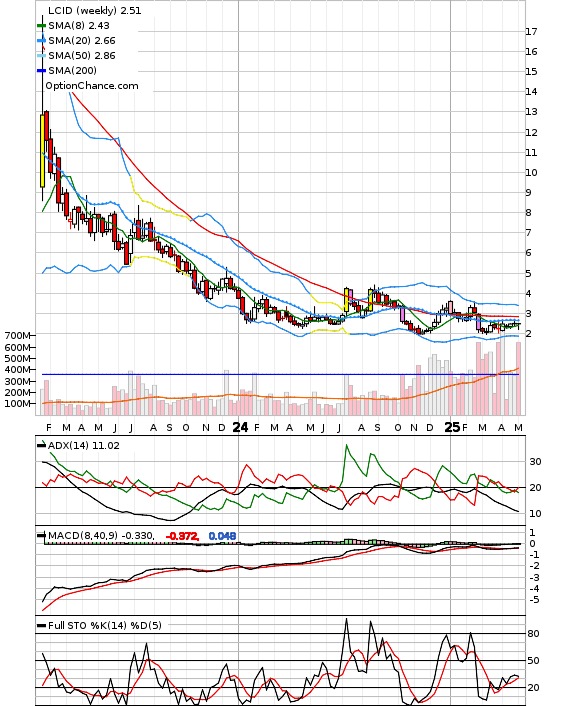Click the 9 label on price axis

(529, 193)
